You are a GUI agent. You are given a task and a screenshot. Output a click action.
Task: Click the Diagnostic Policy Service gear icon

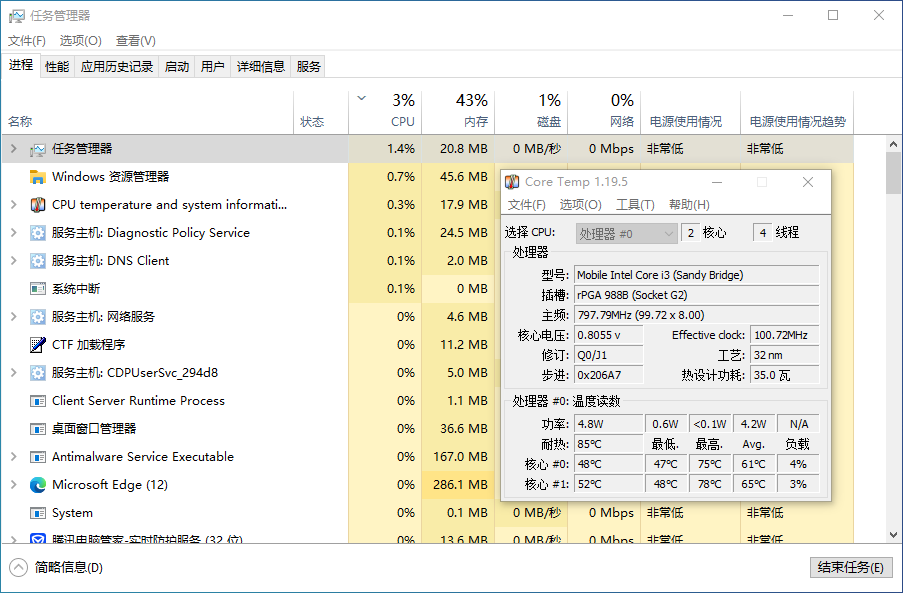pos(38,233)
